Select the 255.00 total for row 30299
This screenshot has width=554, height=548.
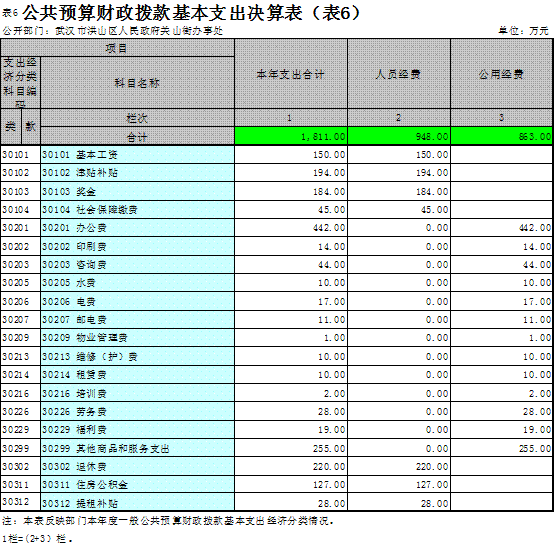click(x=291, y=448)
